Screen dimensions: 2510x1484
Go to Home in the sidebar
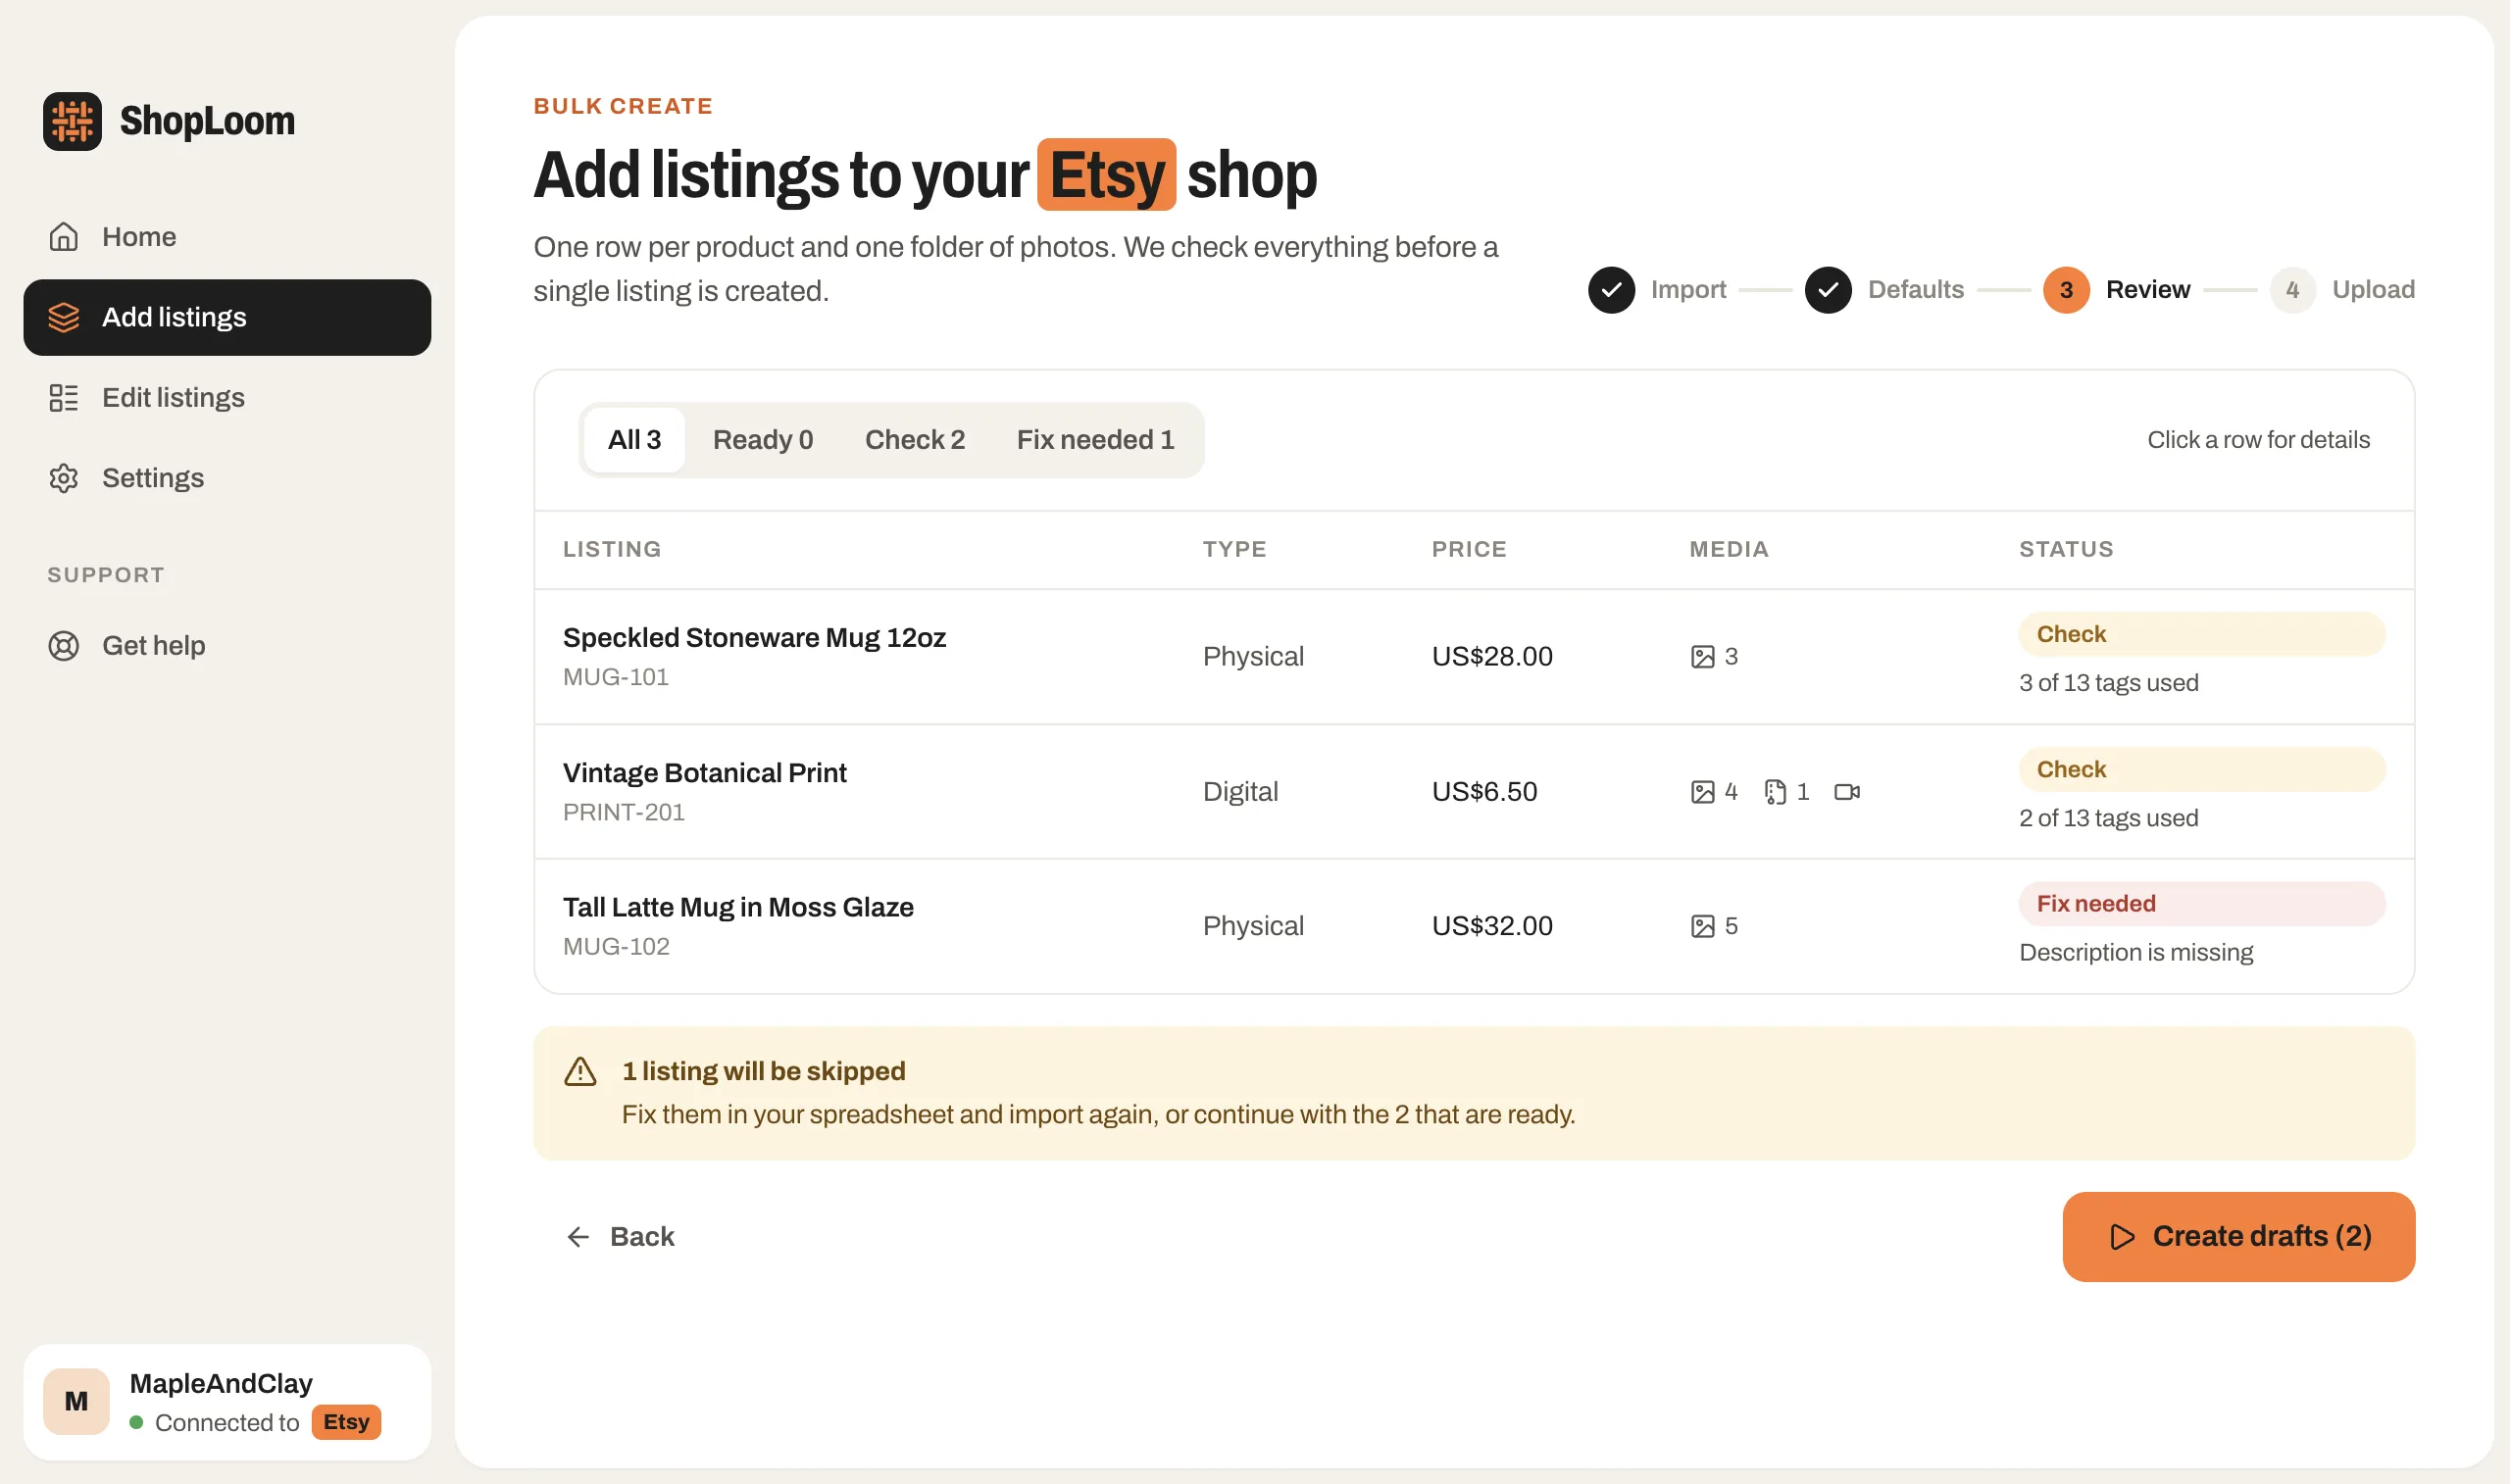pyautogui.click(x=227, y=237)
